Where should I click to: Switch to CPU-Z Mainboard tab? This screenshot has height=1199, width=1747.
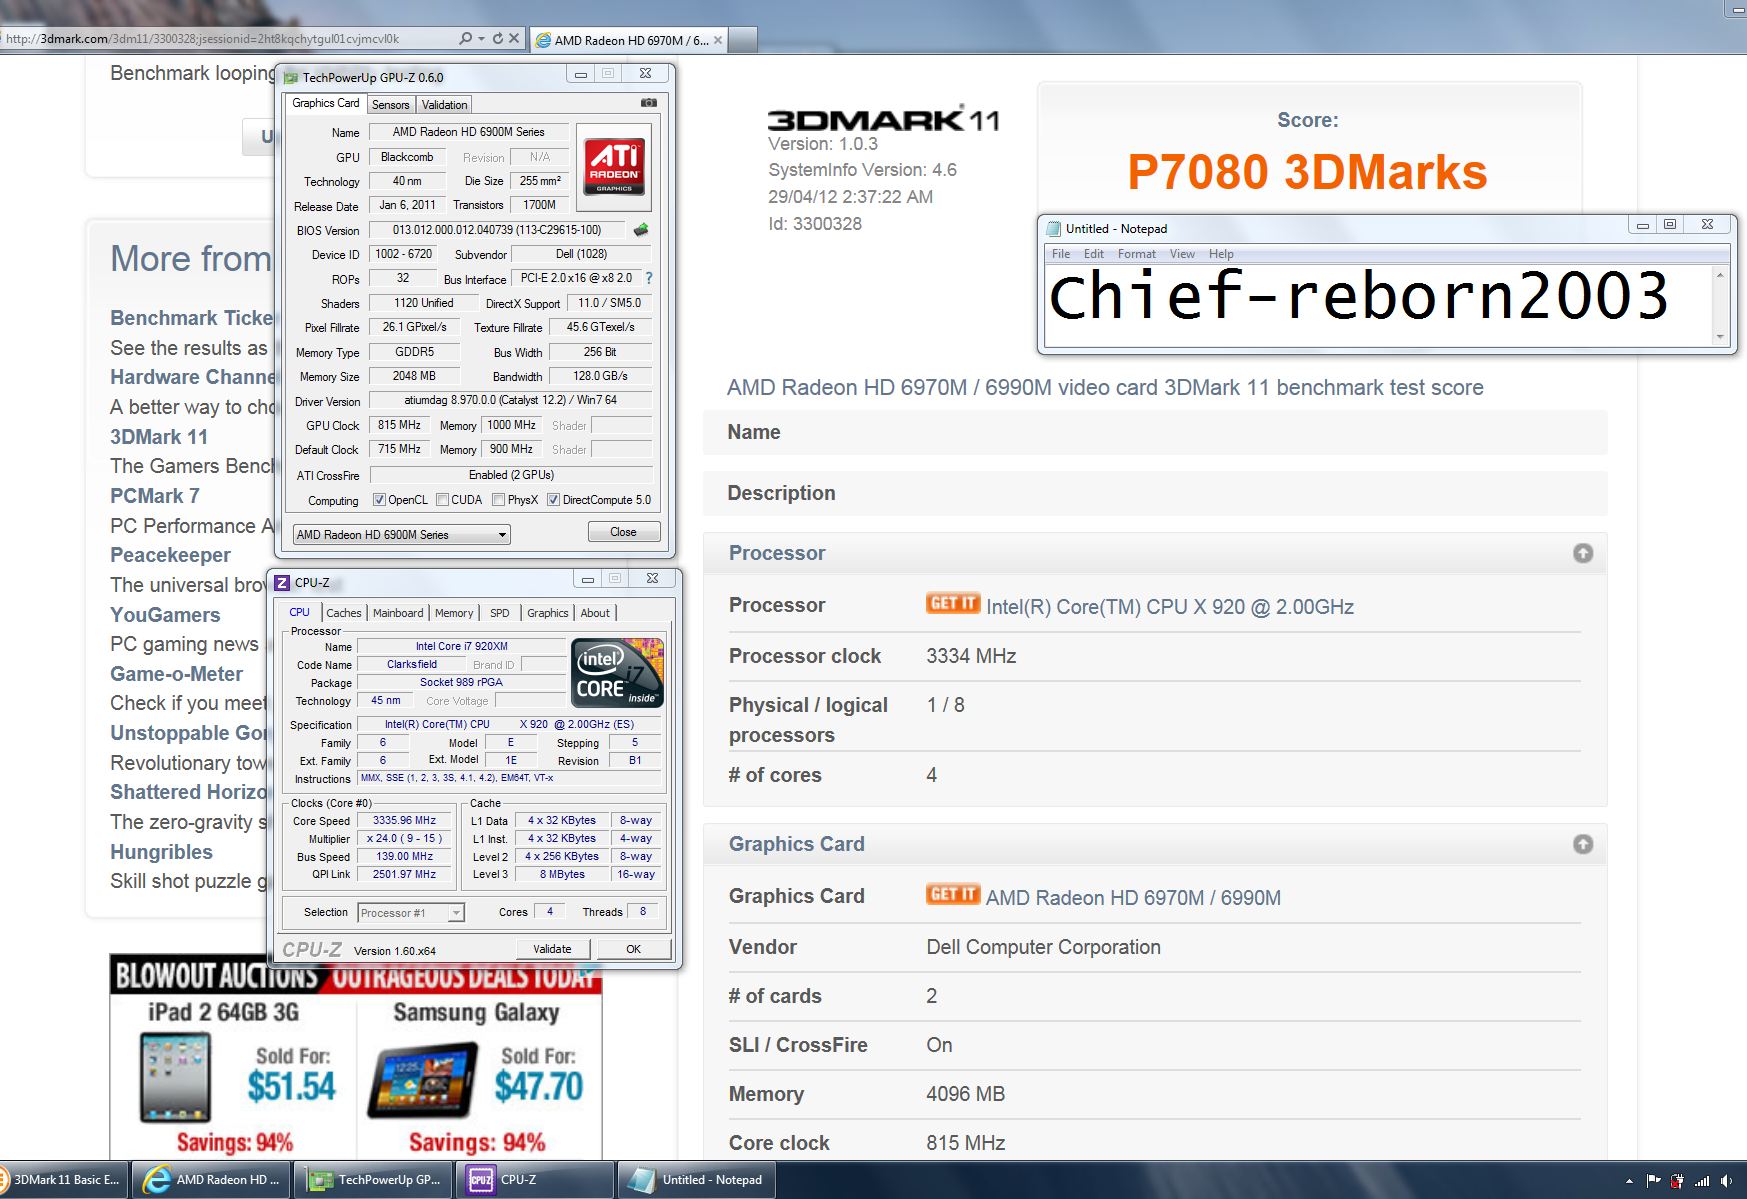[x=398, y=613]
